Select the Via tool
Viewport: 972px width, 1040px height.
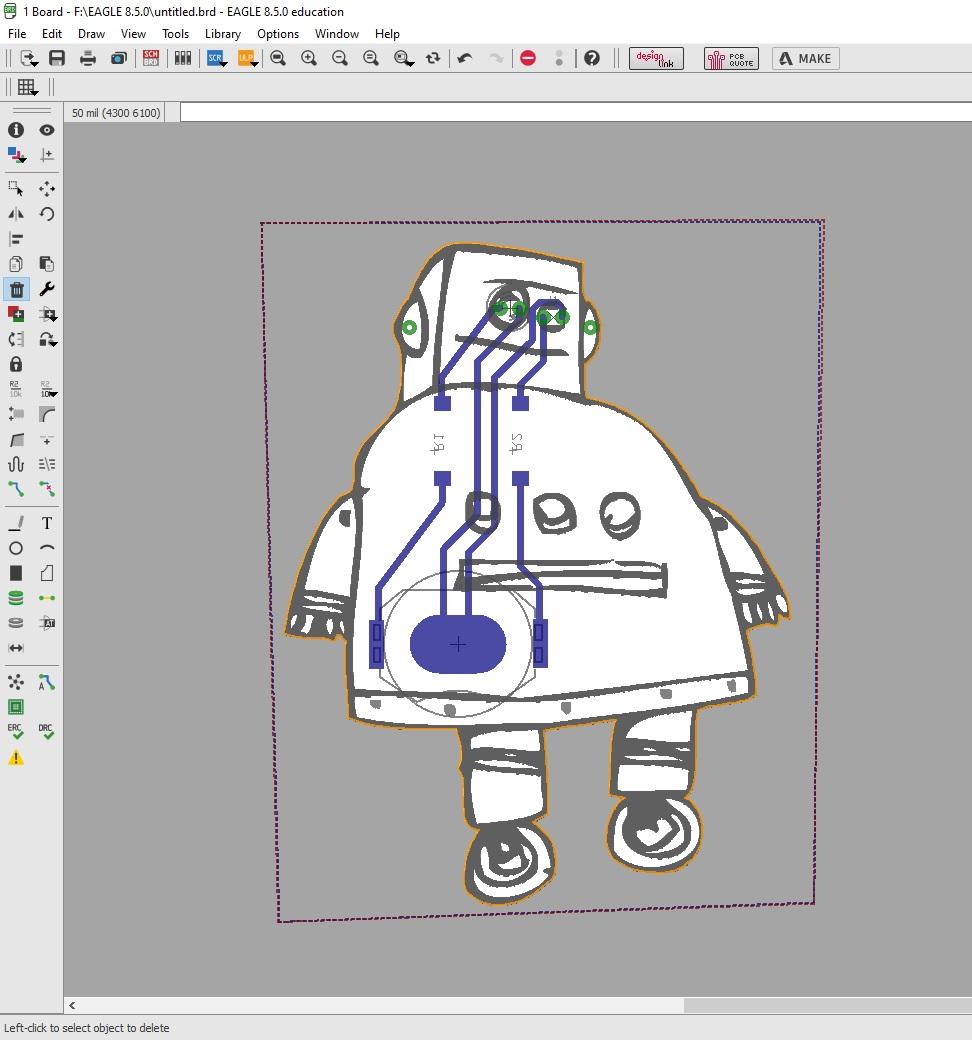point(16,598)
